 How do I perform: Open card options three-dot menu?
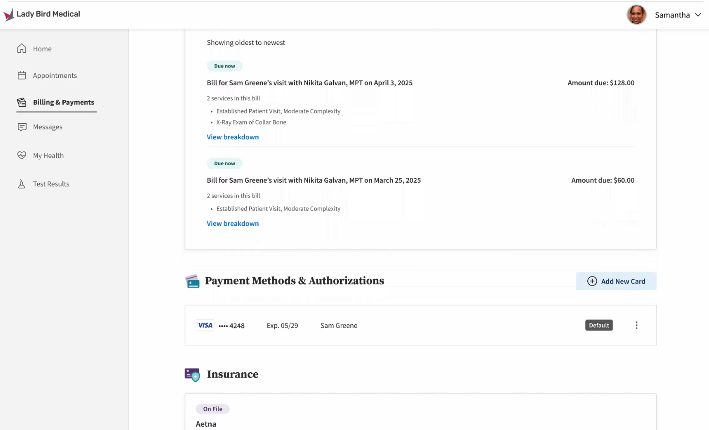click(636, 325)
